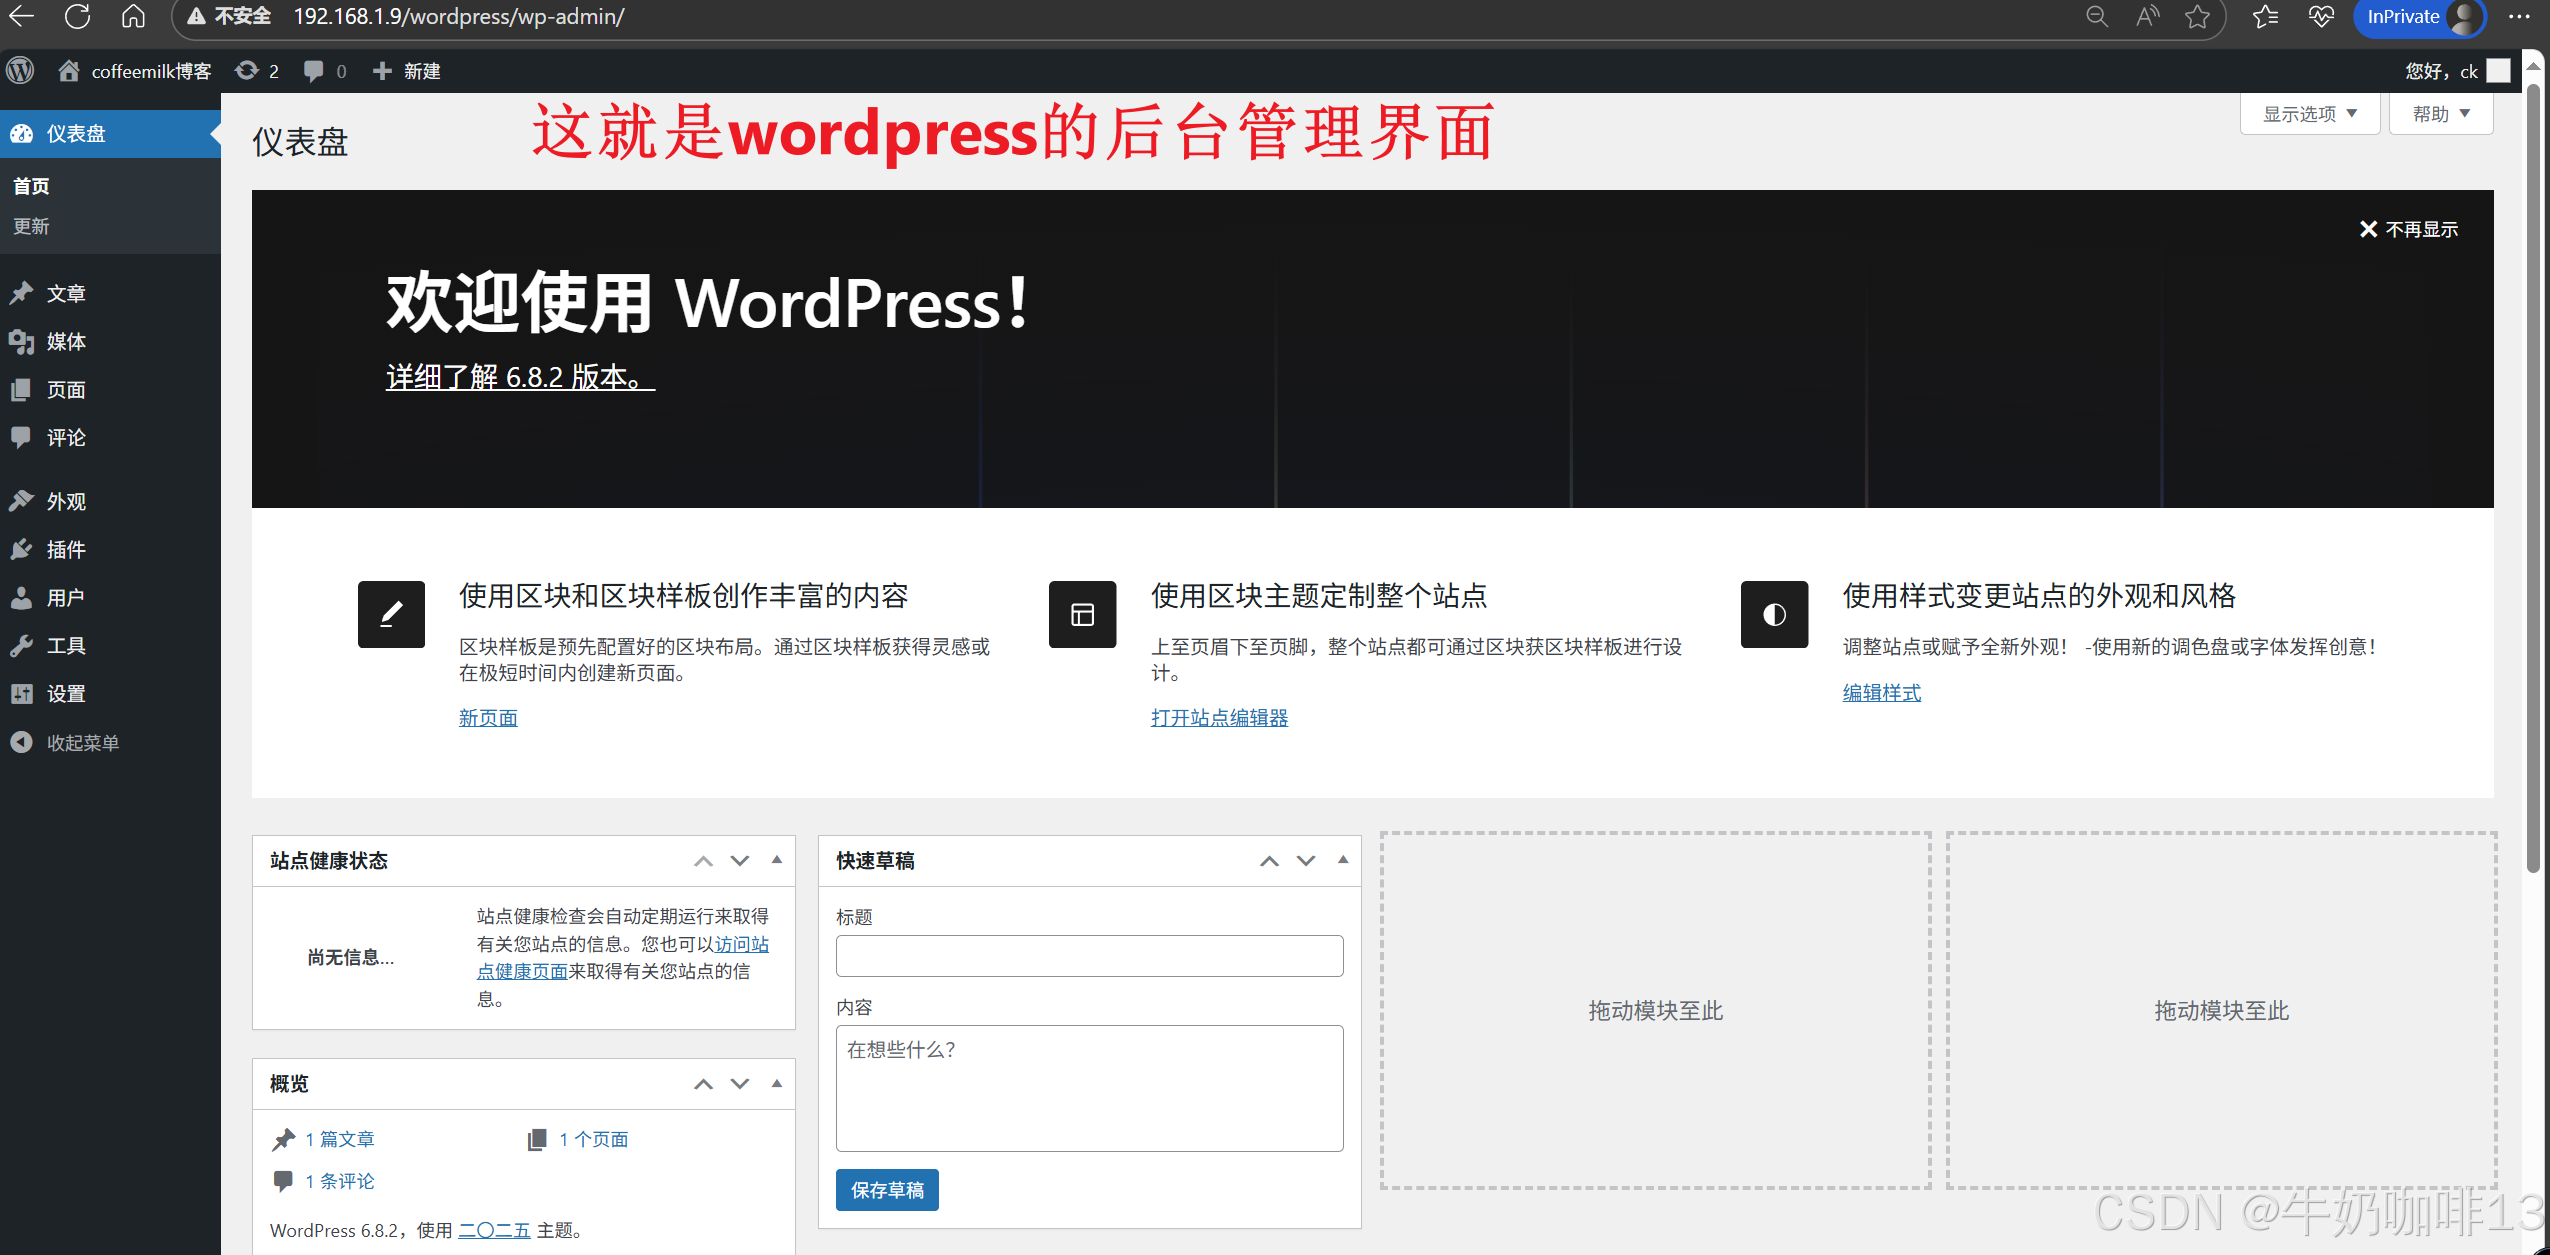Open 打开站点编辑器 link
The width and height of the screenshot is (2550, 1255).
click(x=1219, y=717)
